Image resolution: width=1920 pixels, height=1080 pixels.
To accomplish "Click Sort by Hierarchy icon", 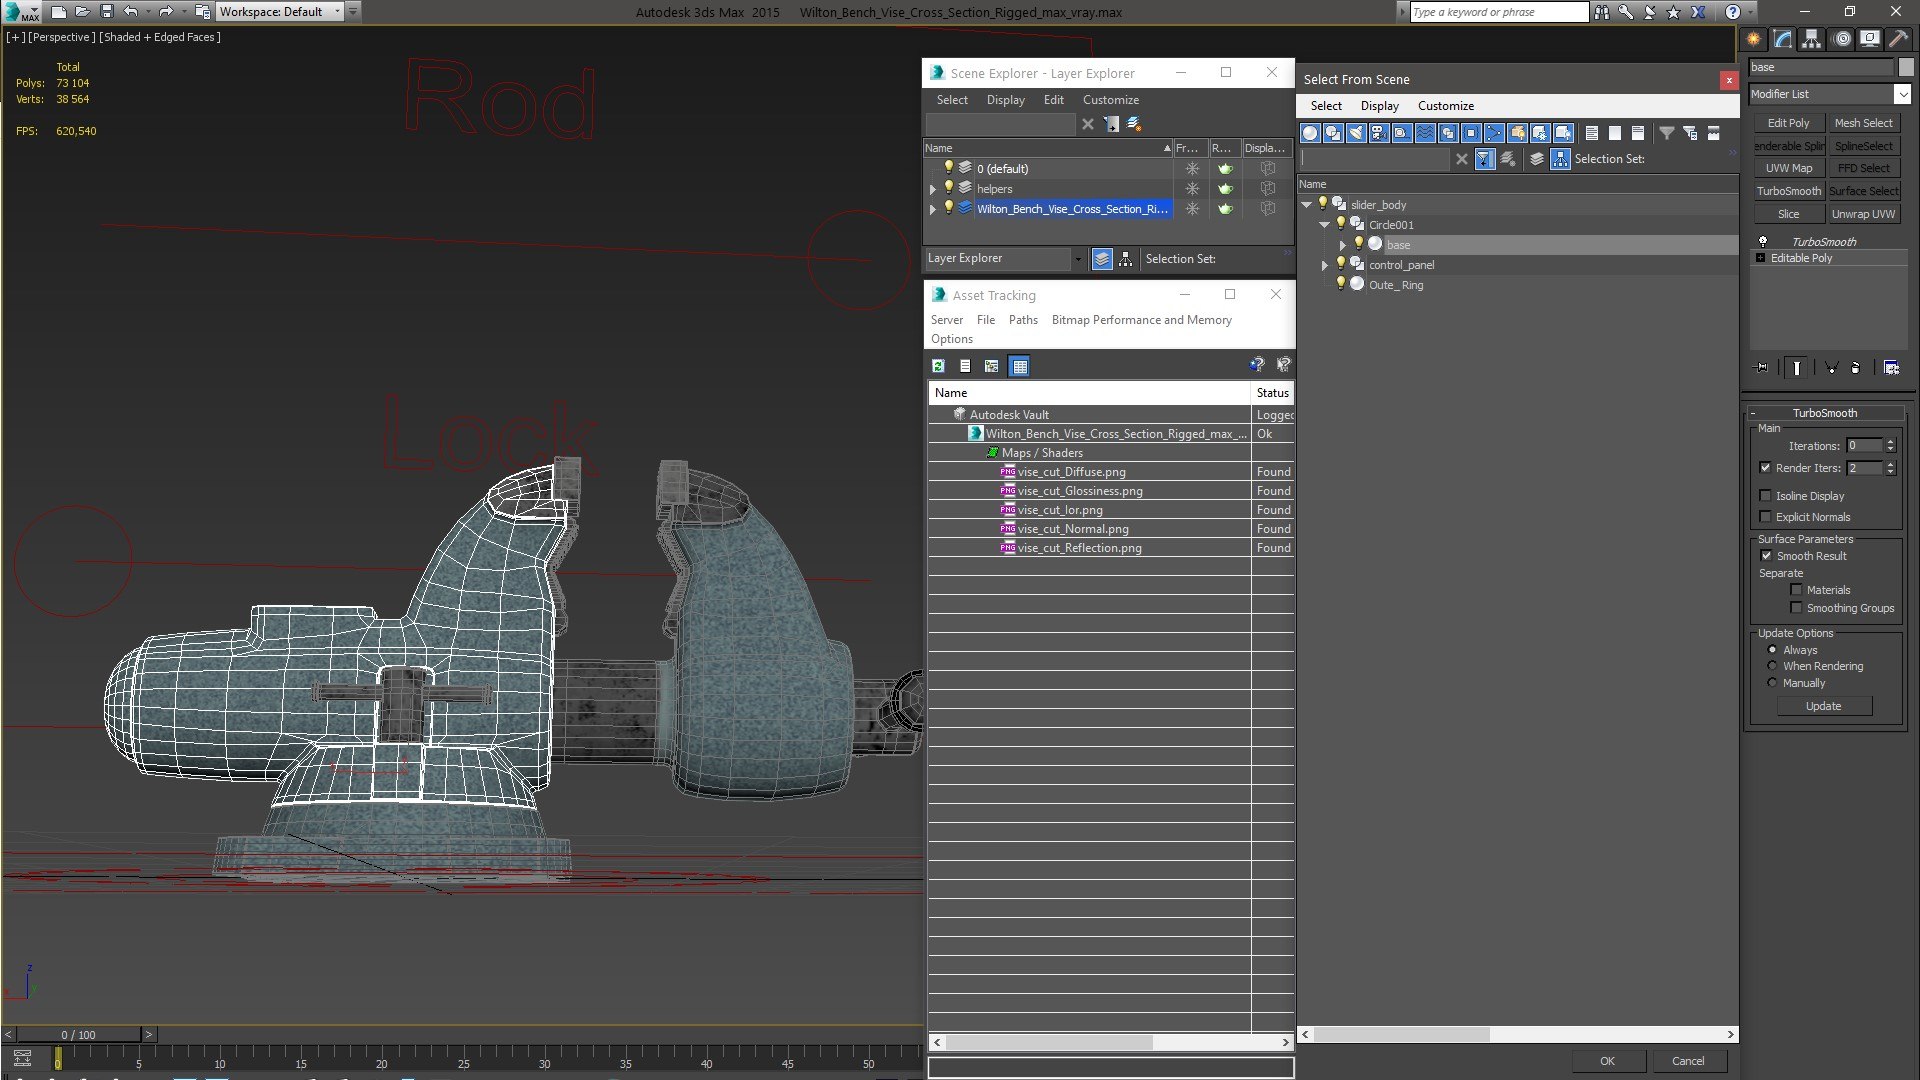I will pos(1560,159).
